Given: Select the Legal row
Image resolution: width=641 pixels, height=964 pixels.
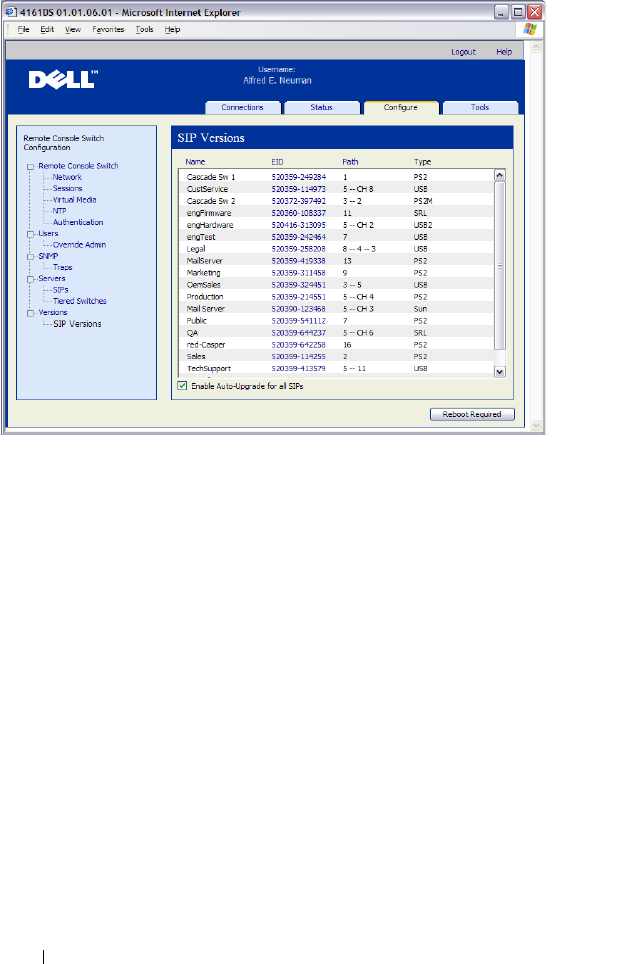Looking at the screenshot, I should click(336, 249).
